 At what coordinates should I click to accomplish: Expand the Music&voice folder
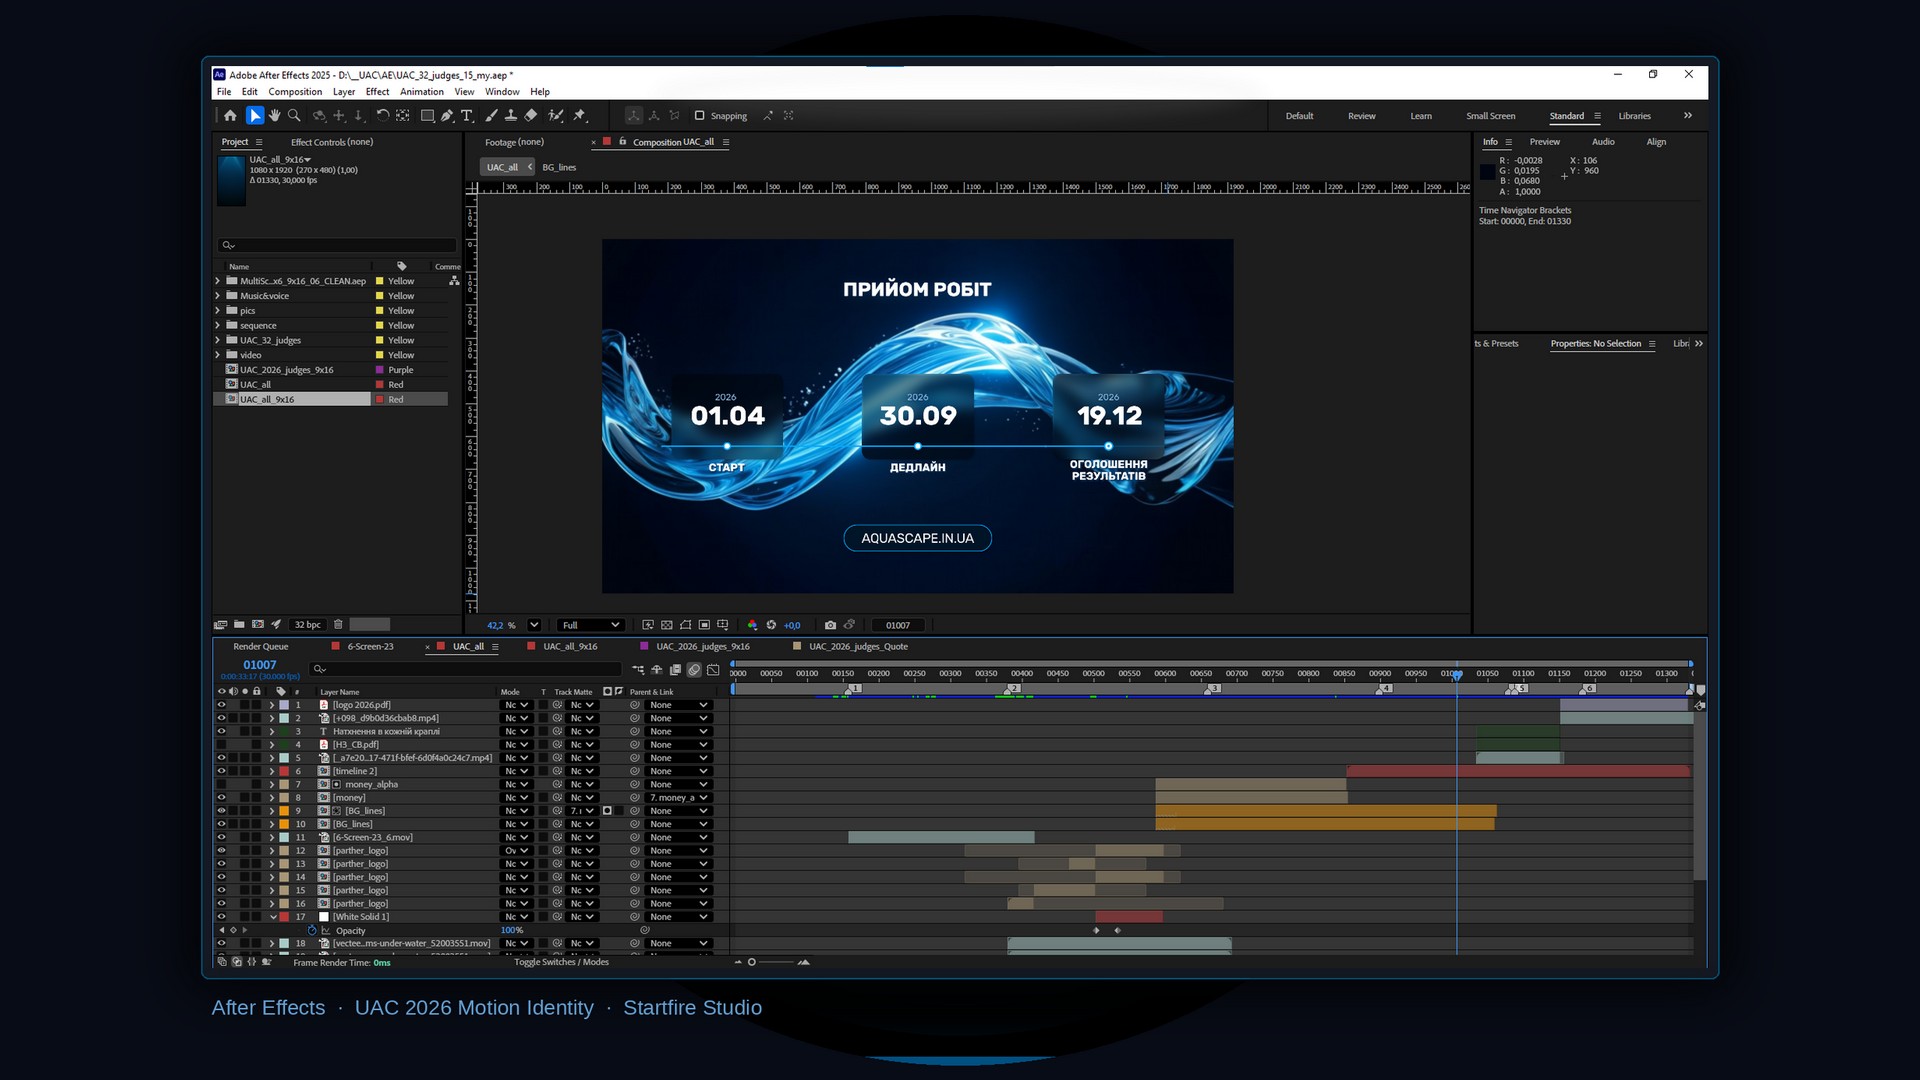click(218, 296)
